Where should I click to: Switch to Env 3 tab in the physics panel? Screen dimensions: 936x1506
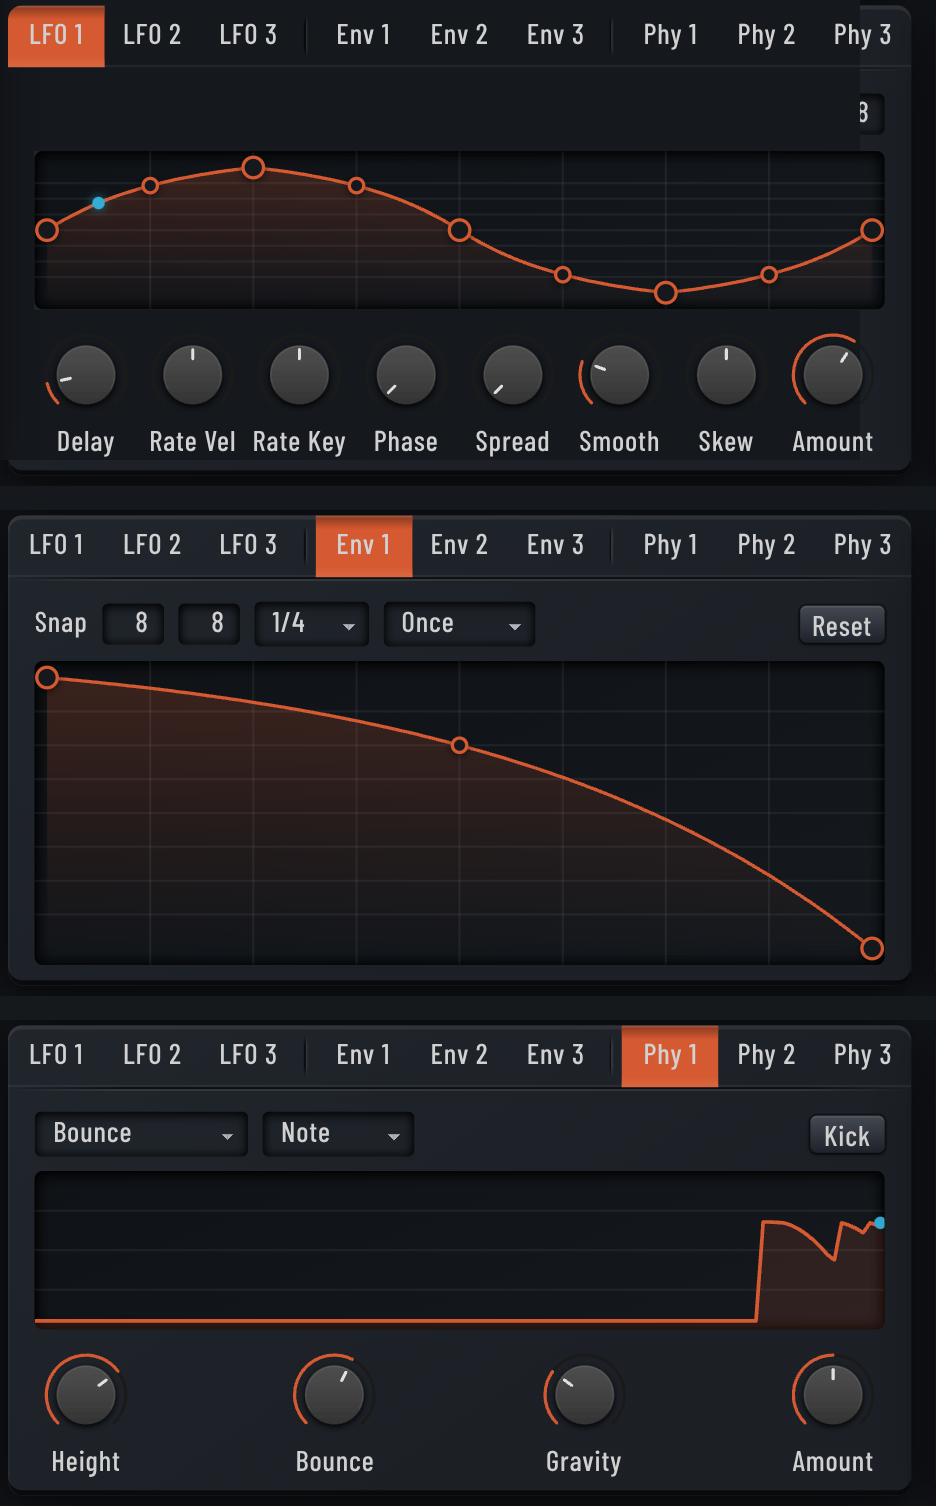click(x=555, y=1055)
